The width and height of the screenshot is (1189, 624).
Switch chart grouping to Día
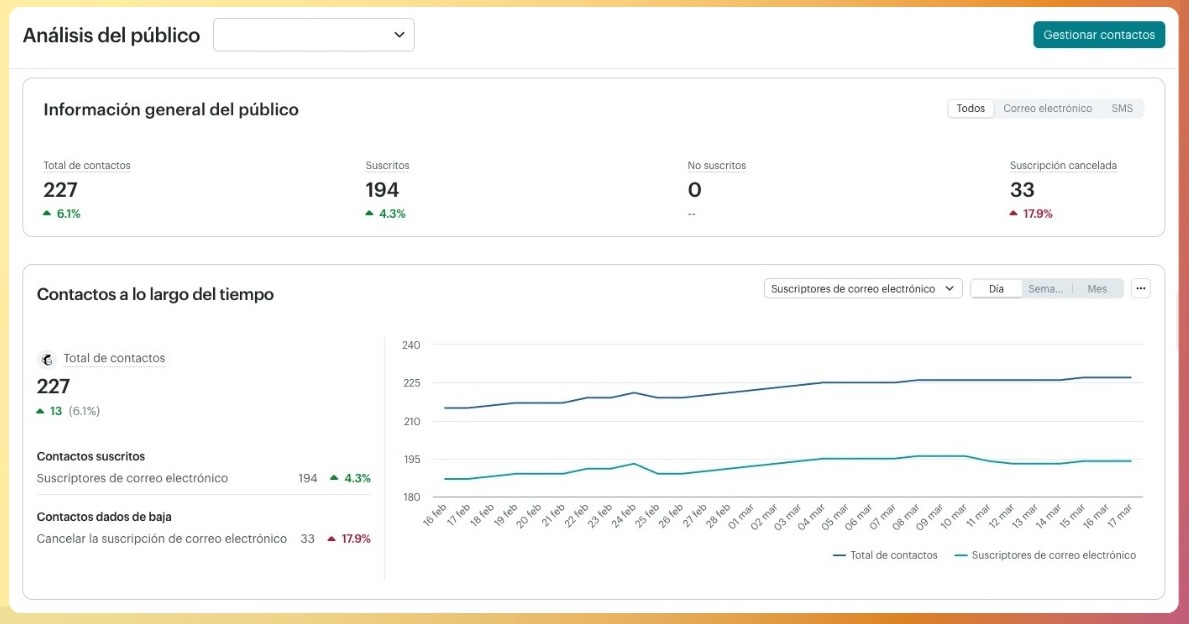[x=996, y=288]
